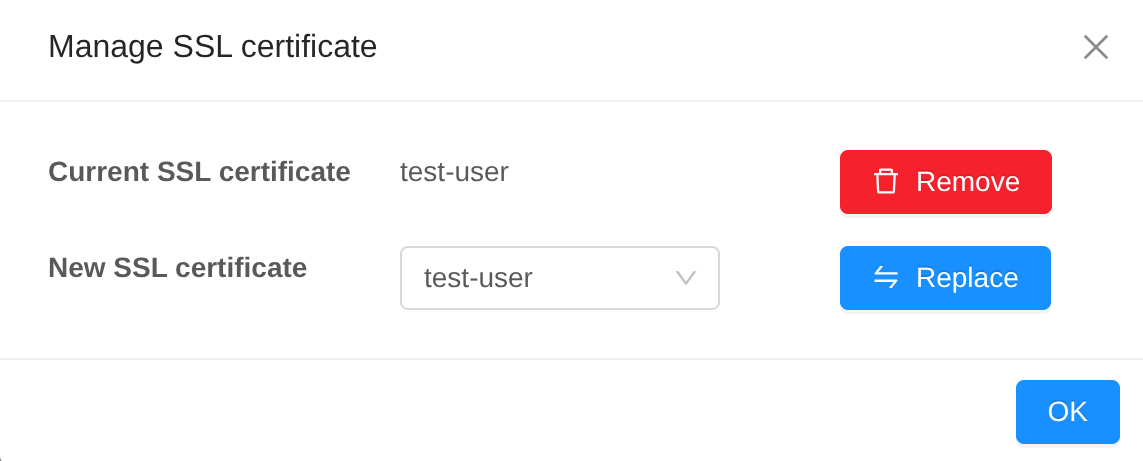Dismiss dialog using OK in footer
Image resolution: width=1143 pixels, height=461 pixels.
[x=1067, y=412]
